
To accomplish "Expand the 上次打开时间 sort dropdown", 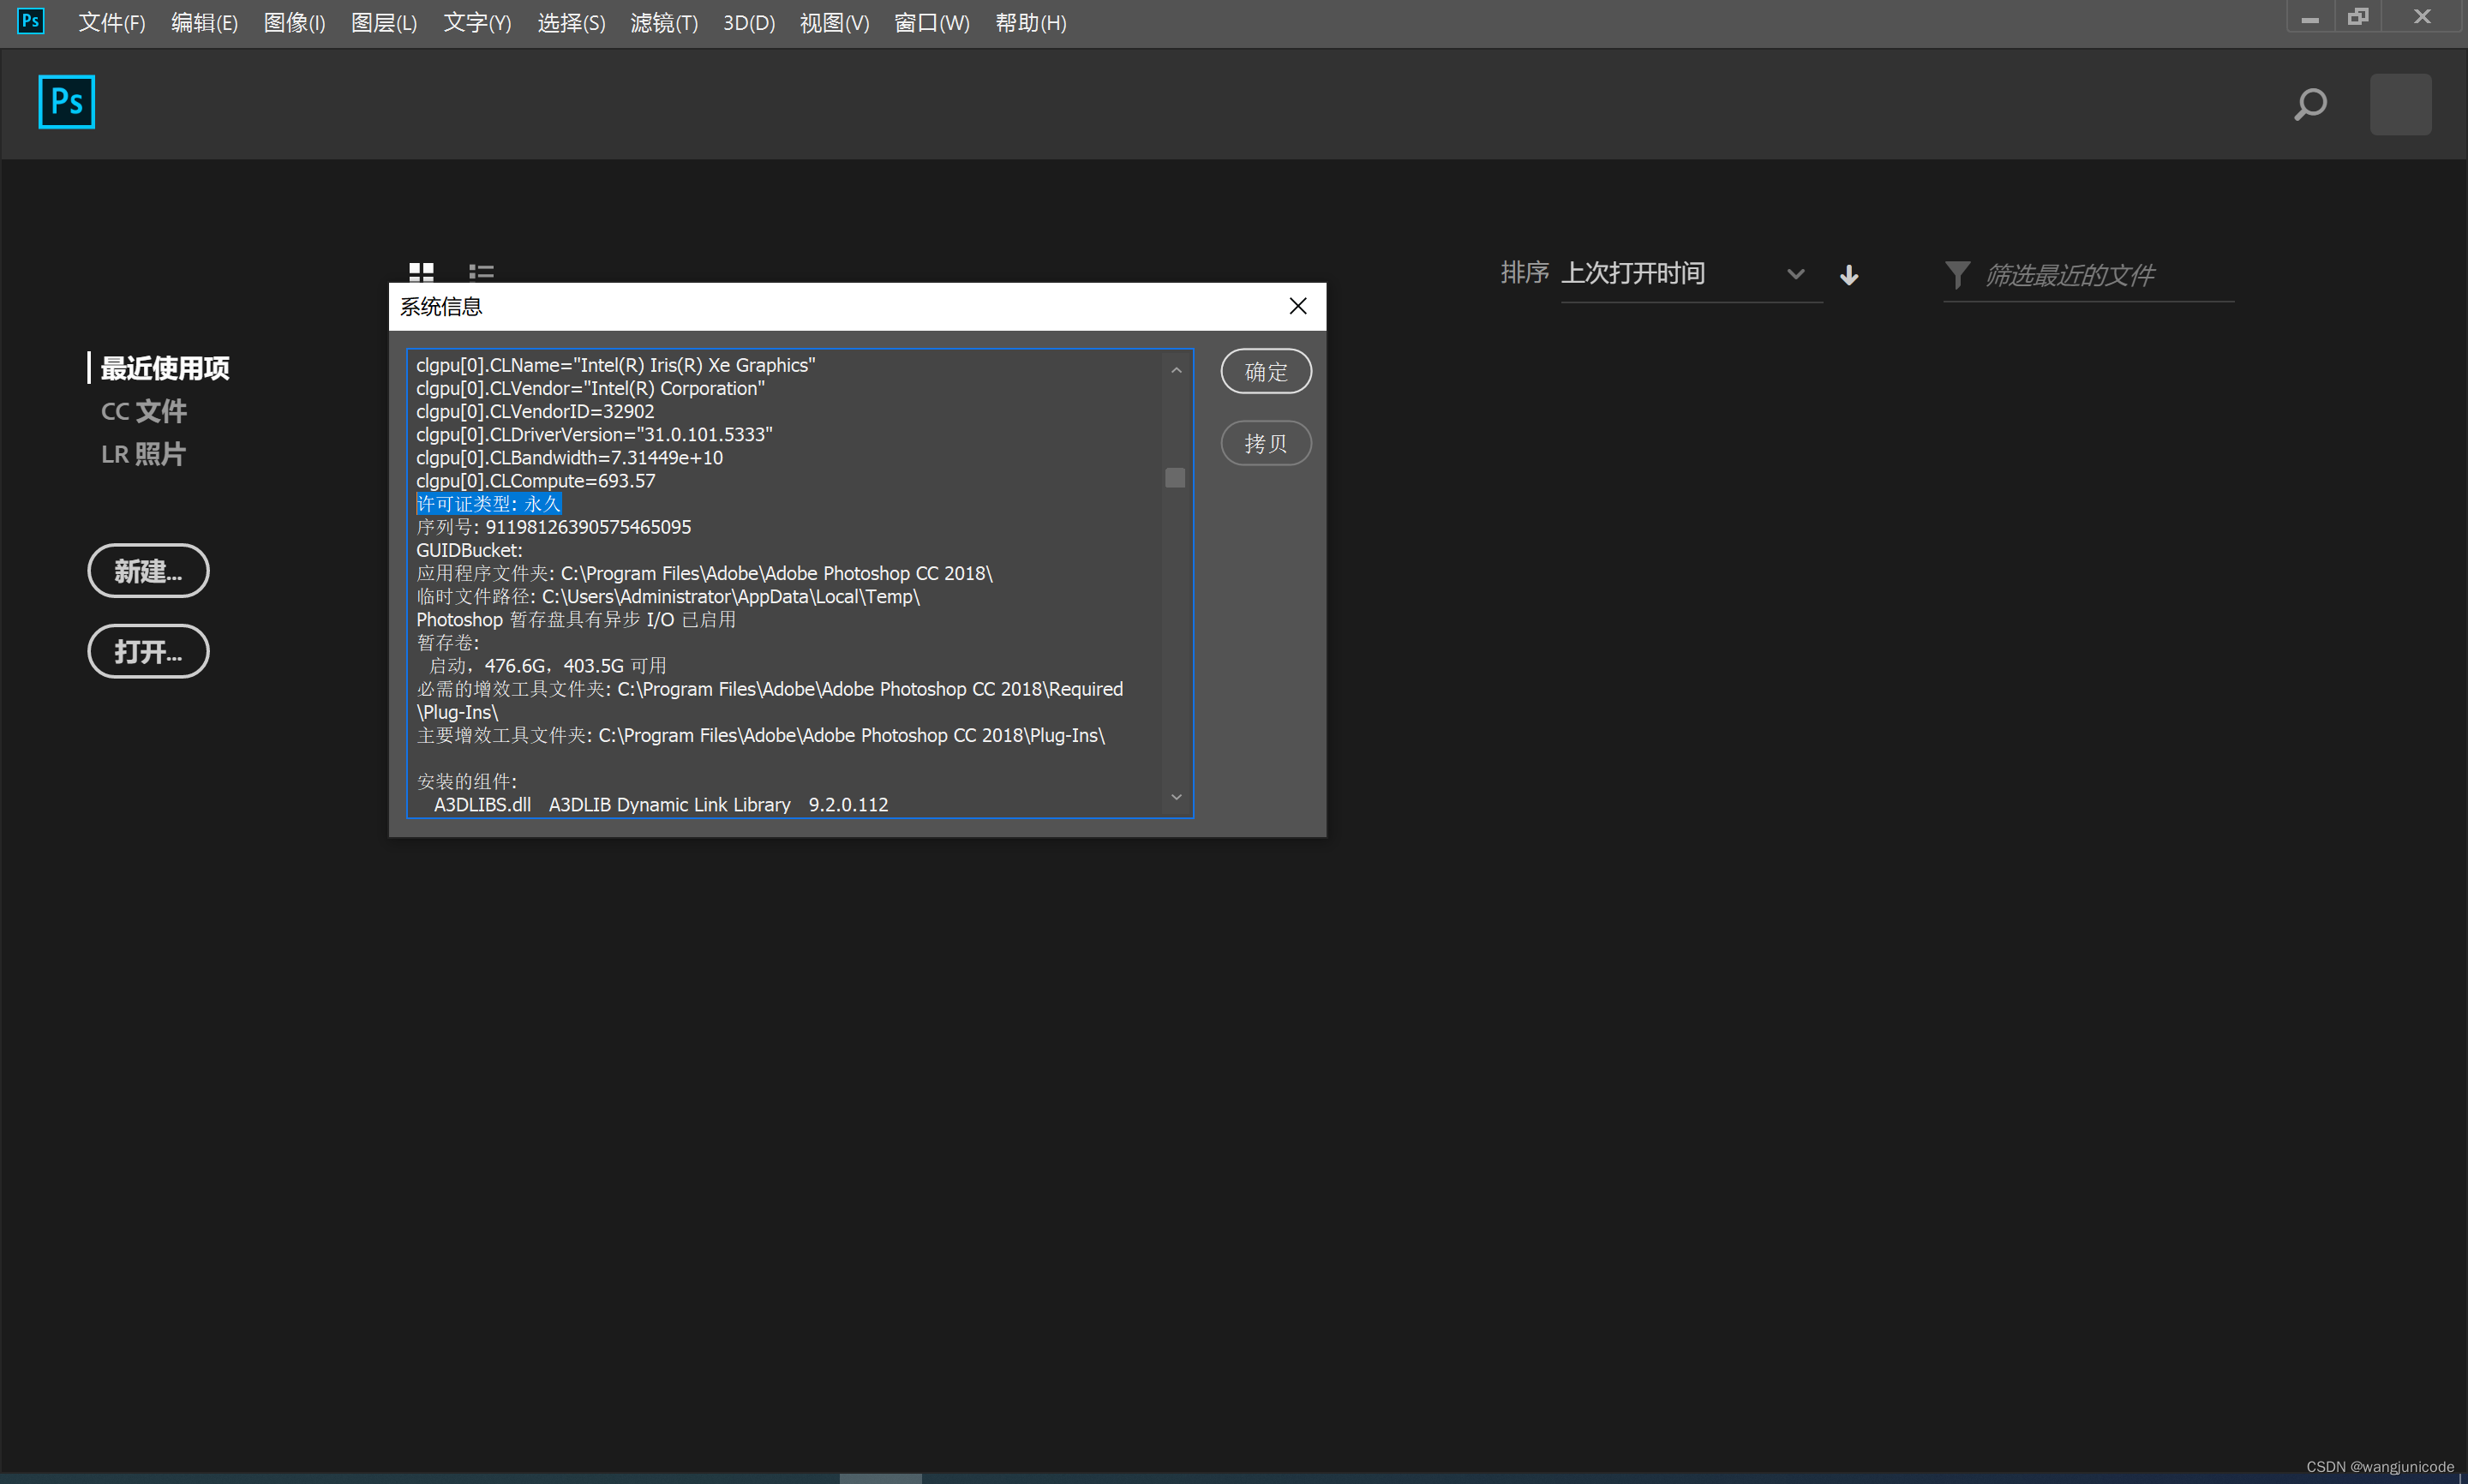I will pos(1691,274).
